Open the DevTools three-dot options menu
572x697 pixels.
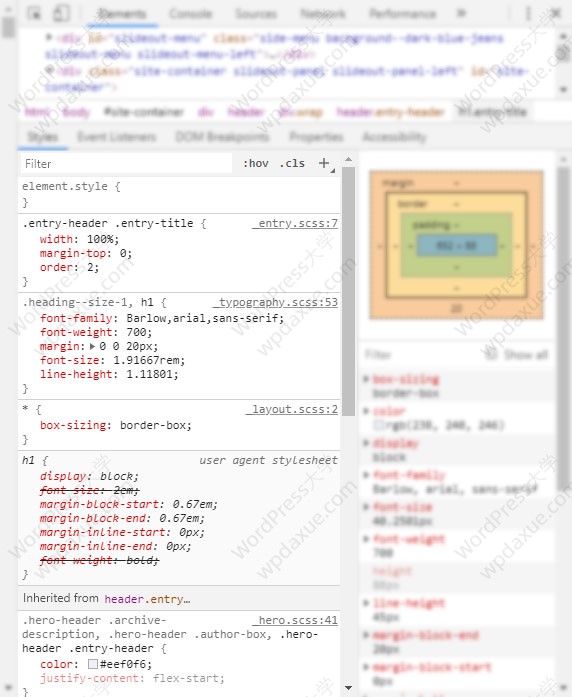click(528, 13)
